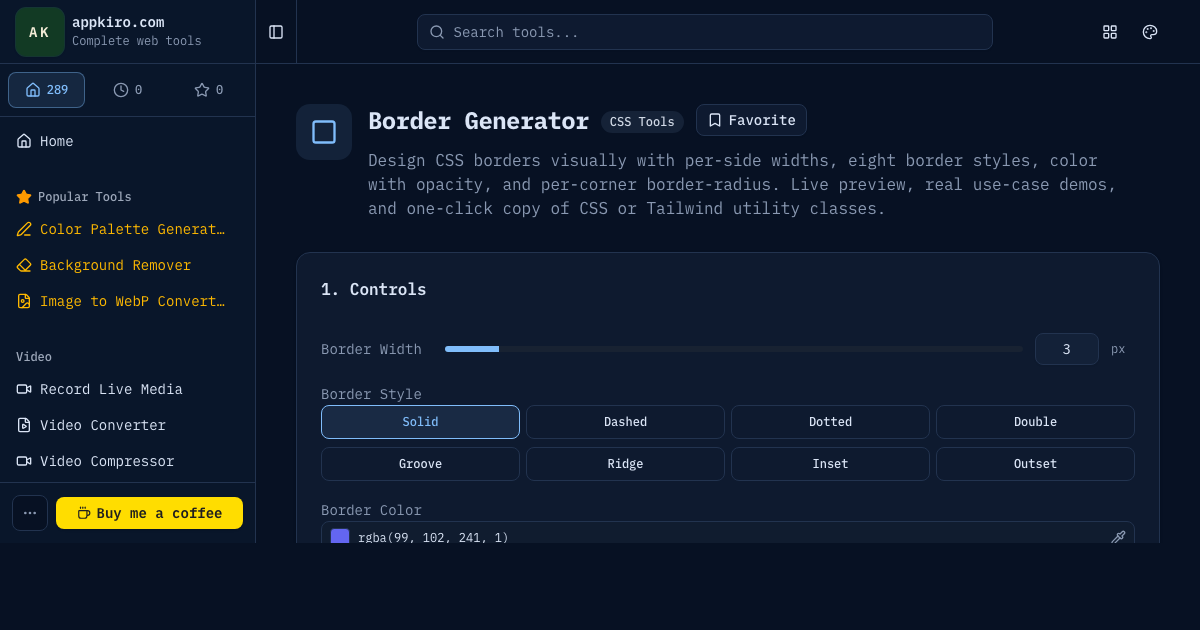The height and width of the screenshot is (630, 1200).
Task: Go to Home in sidebar
Action: pos(128,141)
